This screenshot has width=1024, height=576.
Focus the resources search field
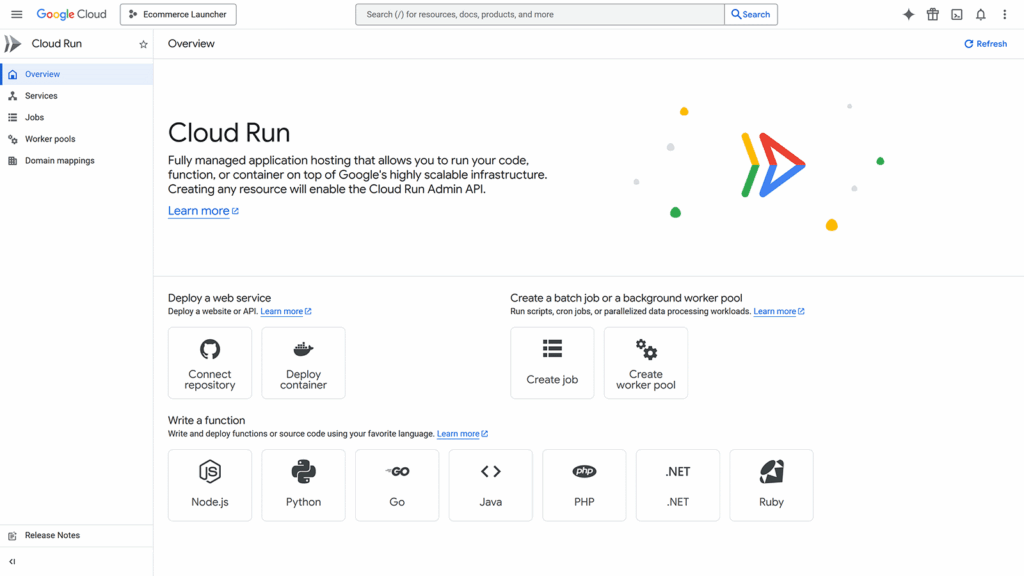point(539,14)
